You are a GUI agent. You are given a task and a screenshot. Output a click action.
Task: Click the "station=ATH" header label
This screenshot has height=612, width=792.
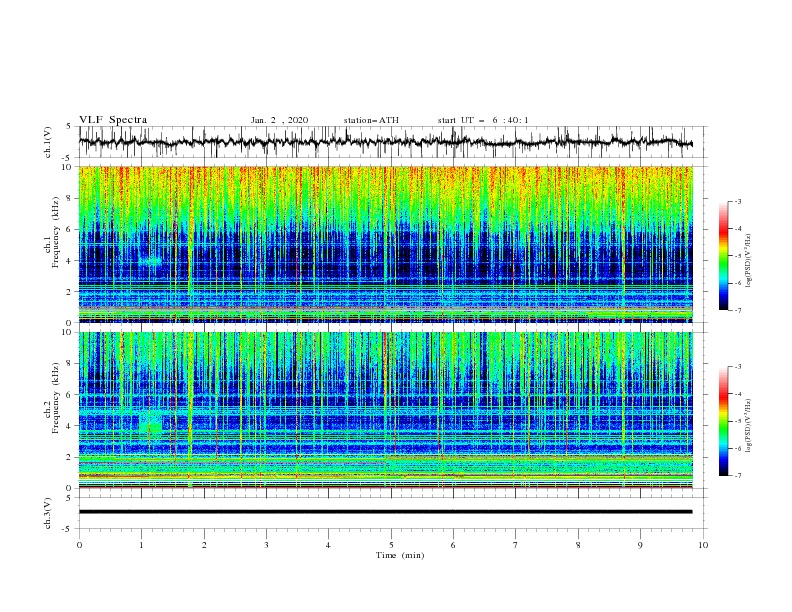[x=371, y=120]
